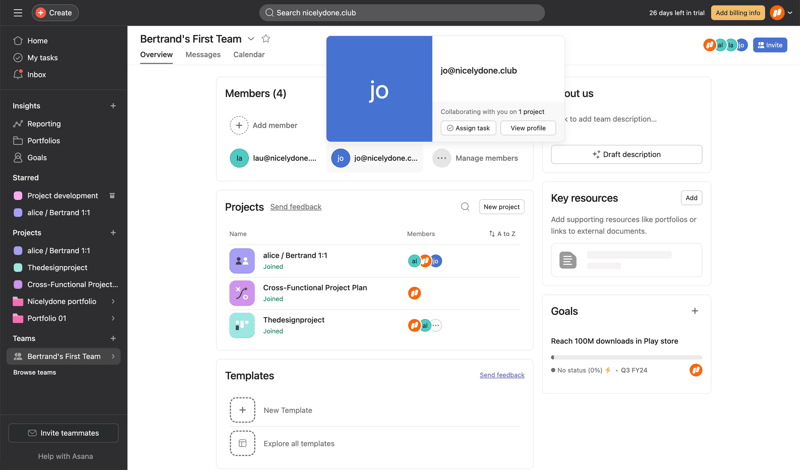This screenshot has height=470, width=800.
Task: Expand Bertrand's First Team chevron in sidebar
Action: tap(113, 356)
